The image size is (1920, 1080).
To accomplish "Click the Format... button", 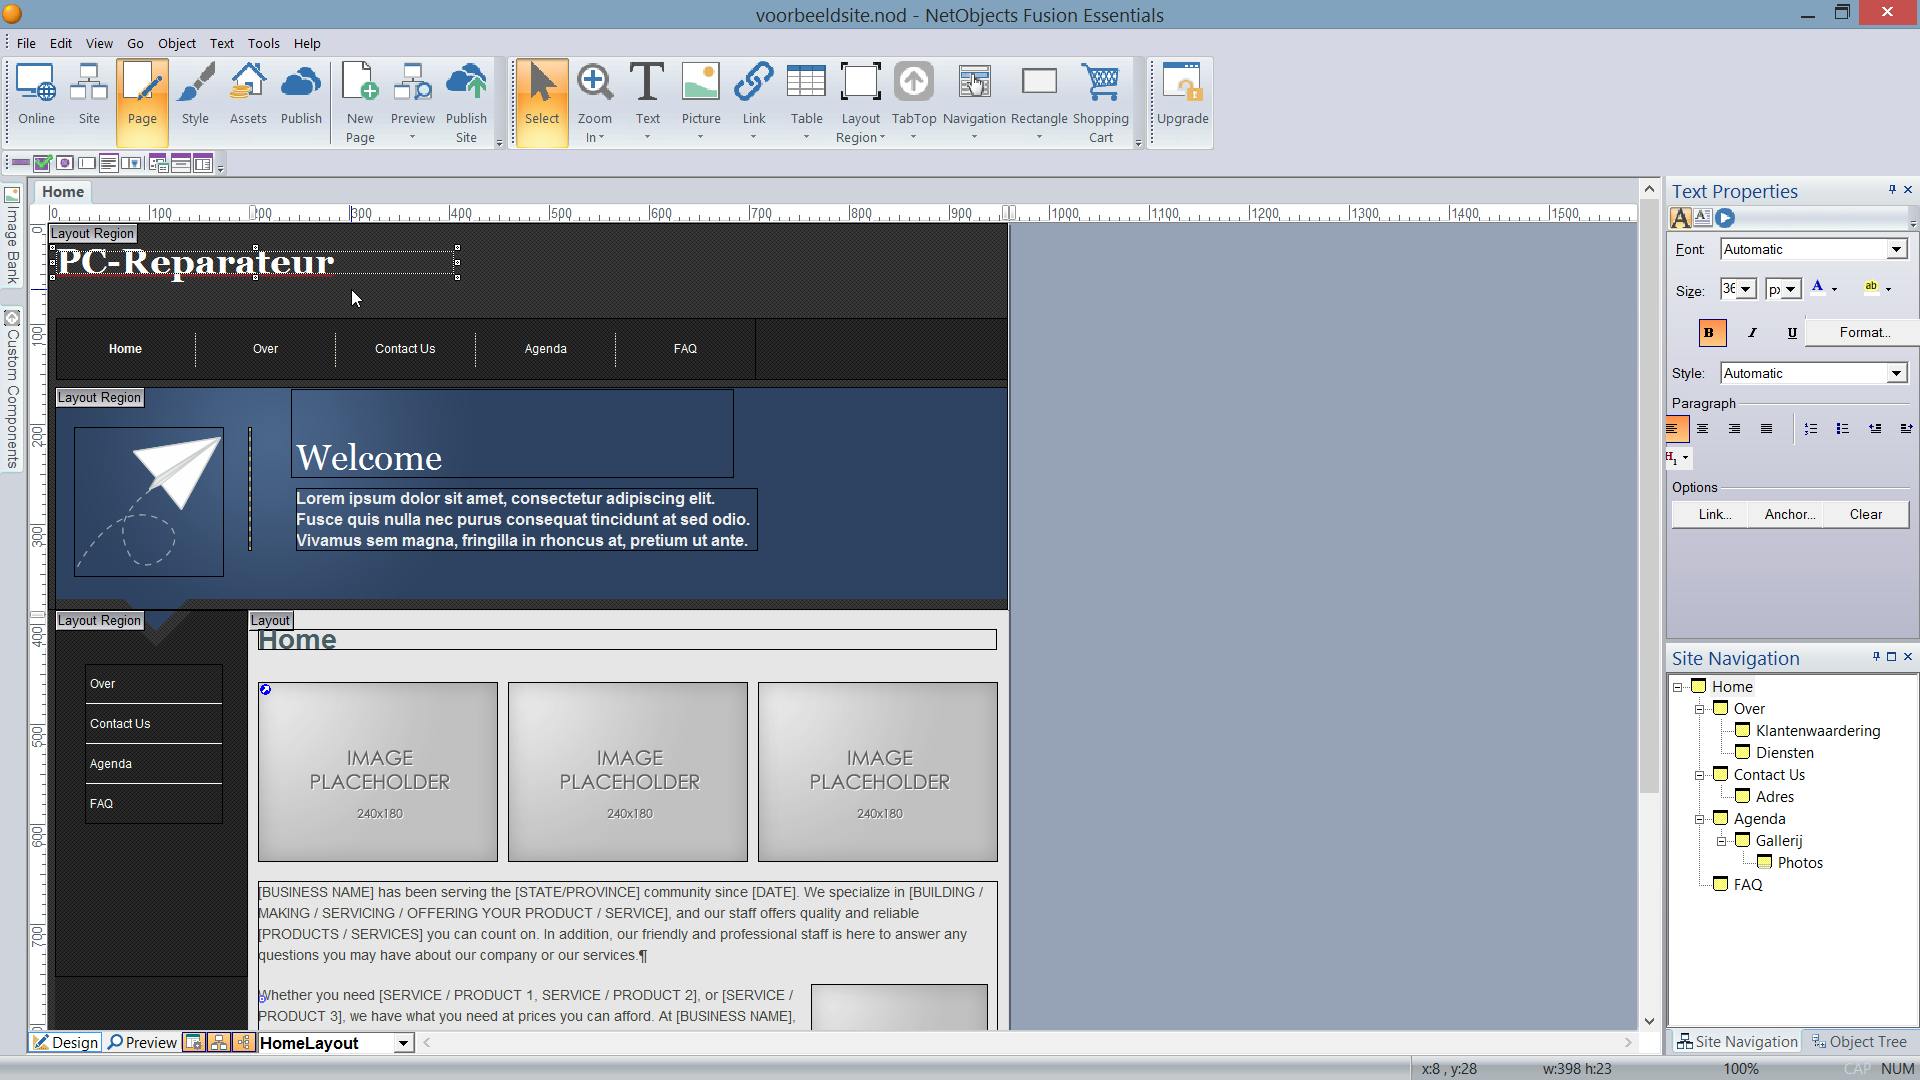I will click(x=1864, y=333).
